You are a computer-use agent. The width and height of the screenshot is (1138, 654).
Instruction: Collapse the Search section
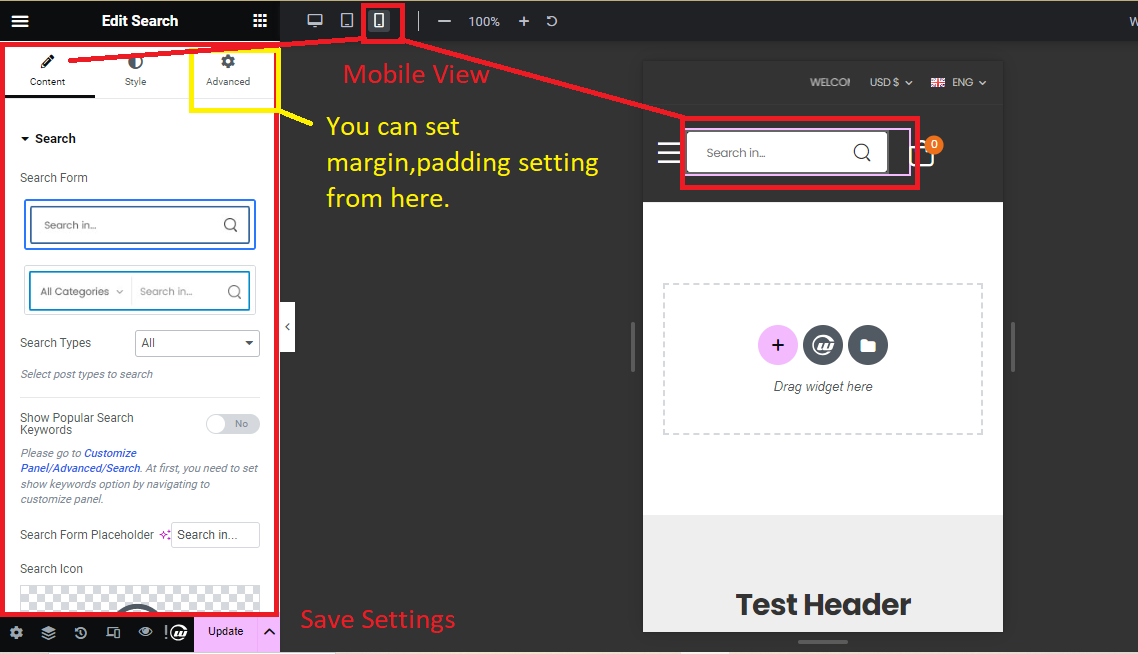click(48, 139)
